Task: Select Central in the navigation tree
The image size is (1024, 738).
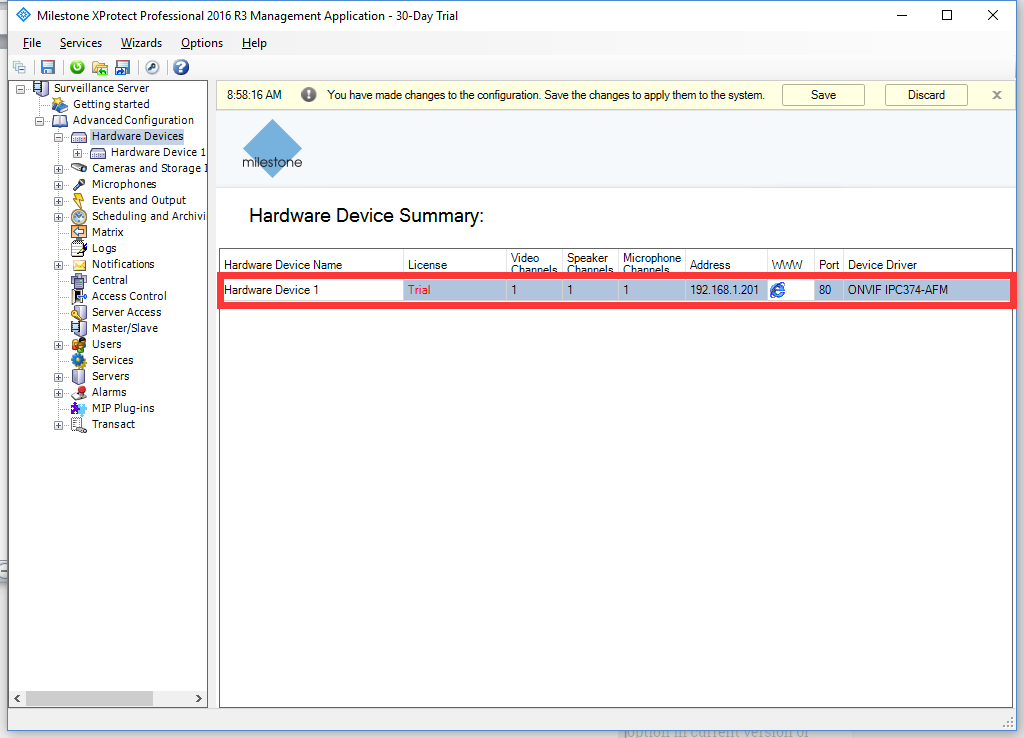Action: point(109,280)
